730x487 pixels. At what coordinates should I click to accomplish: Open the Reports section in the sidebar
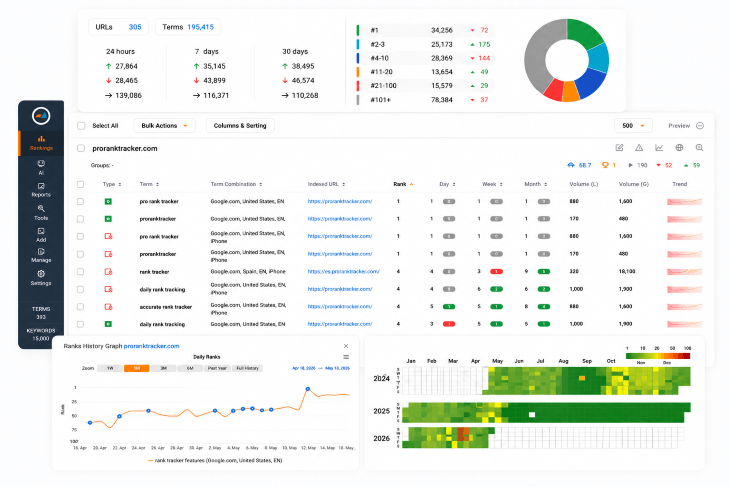tap(41, 190)
